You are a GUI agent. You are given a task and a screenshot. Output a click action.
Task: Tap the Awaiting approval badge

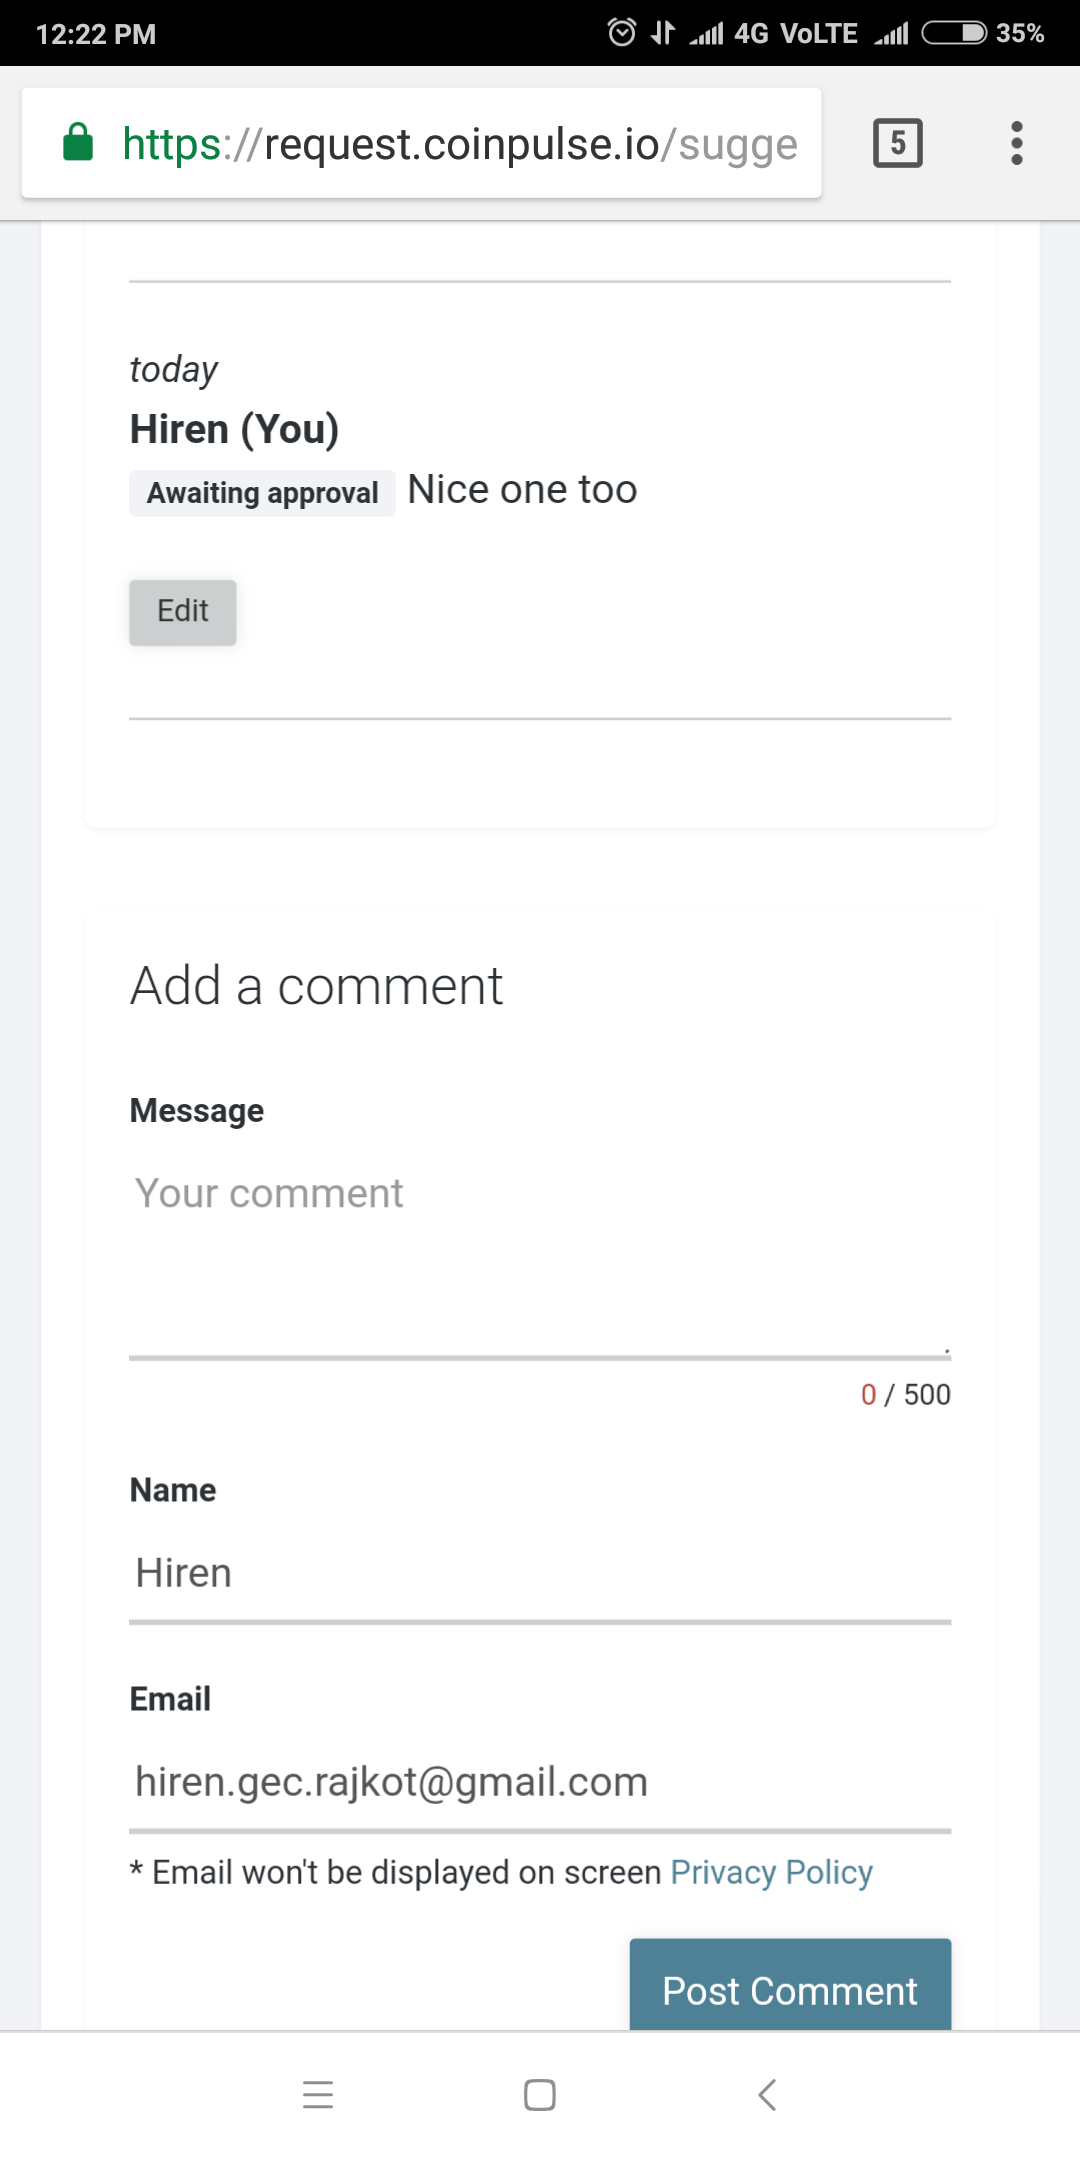pyautogui.click(x=262, y=493)
